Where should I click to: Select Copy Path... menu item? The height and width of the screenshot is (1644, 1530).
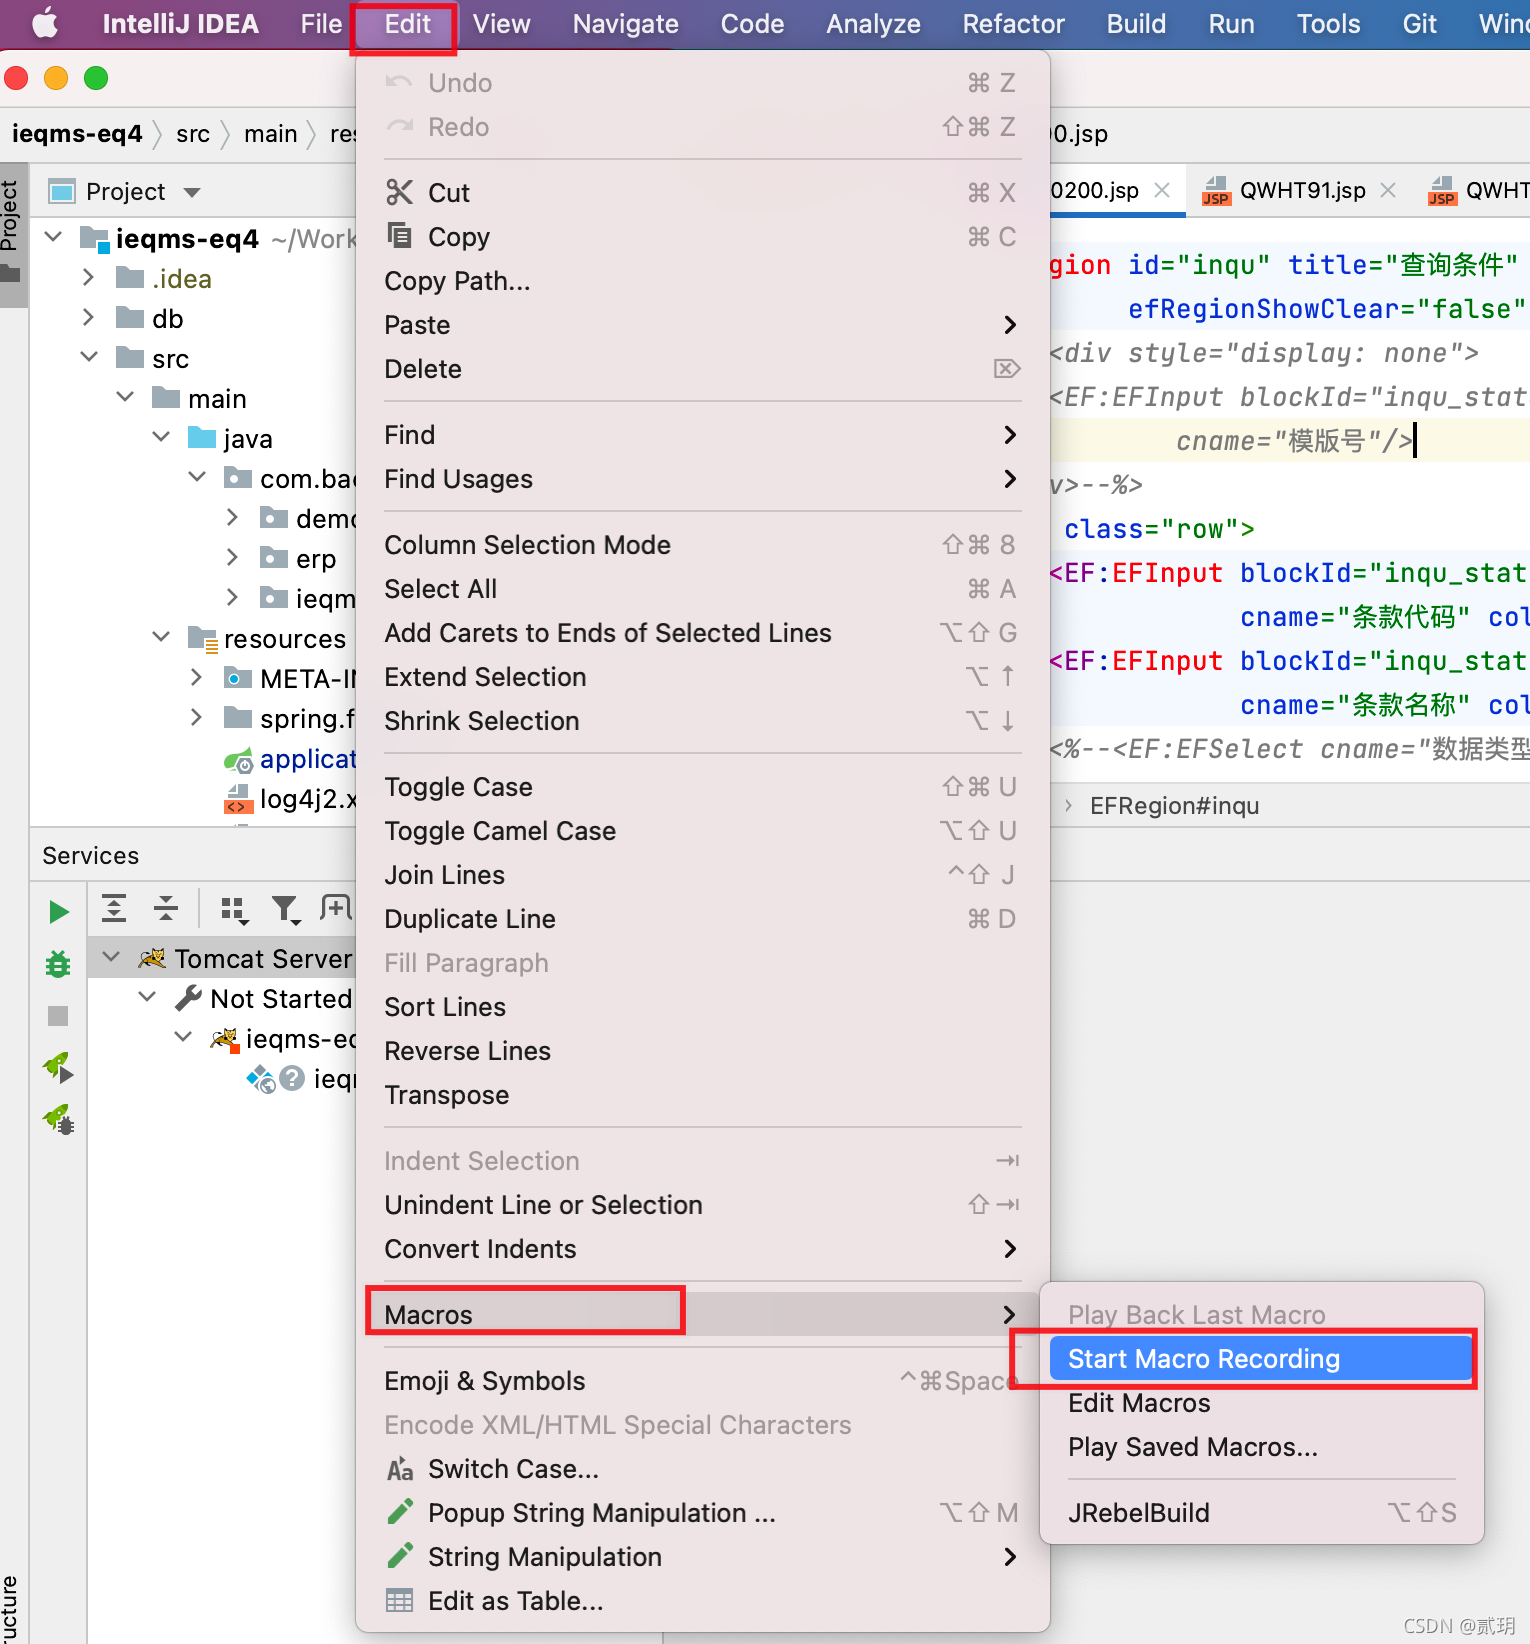tap(702, 280)
